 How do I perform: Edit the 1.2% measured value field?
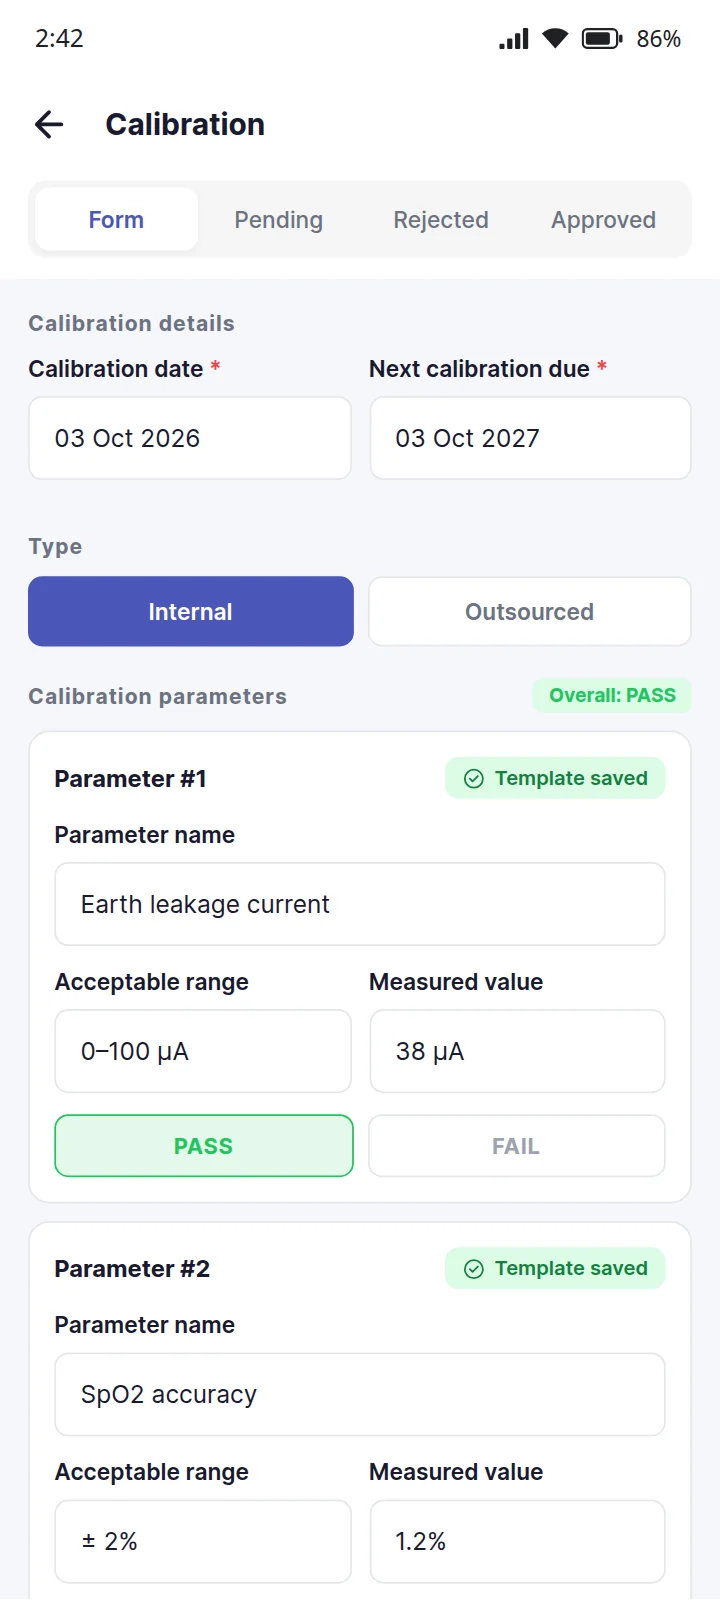point(517,1541)
